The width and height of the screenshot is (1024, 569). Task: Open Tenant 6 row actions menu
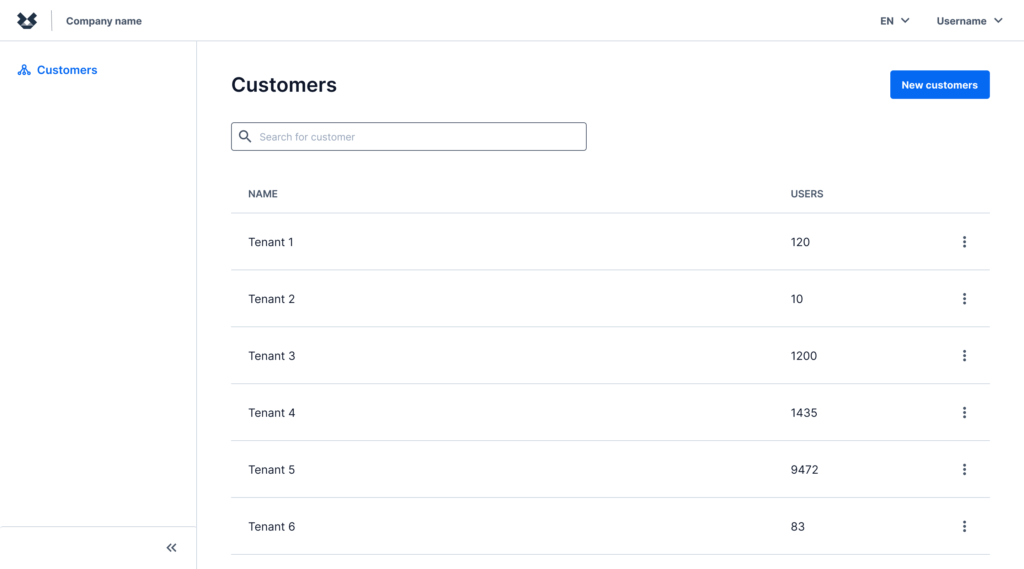click(x=964, y=527)
